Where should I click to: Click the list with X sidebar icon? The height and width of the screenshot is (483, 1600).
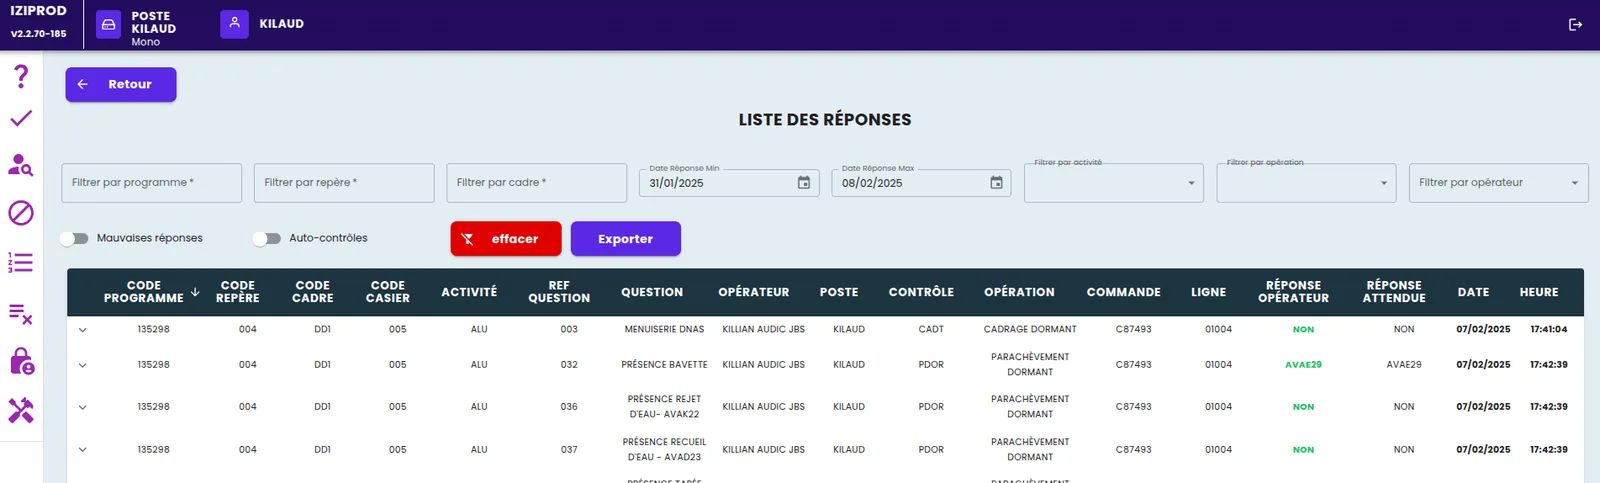(x=21, y=314)
